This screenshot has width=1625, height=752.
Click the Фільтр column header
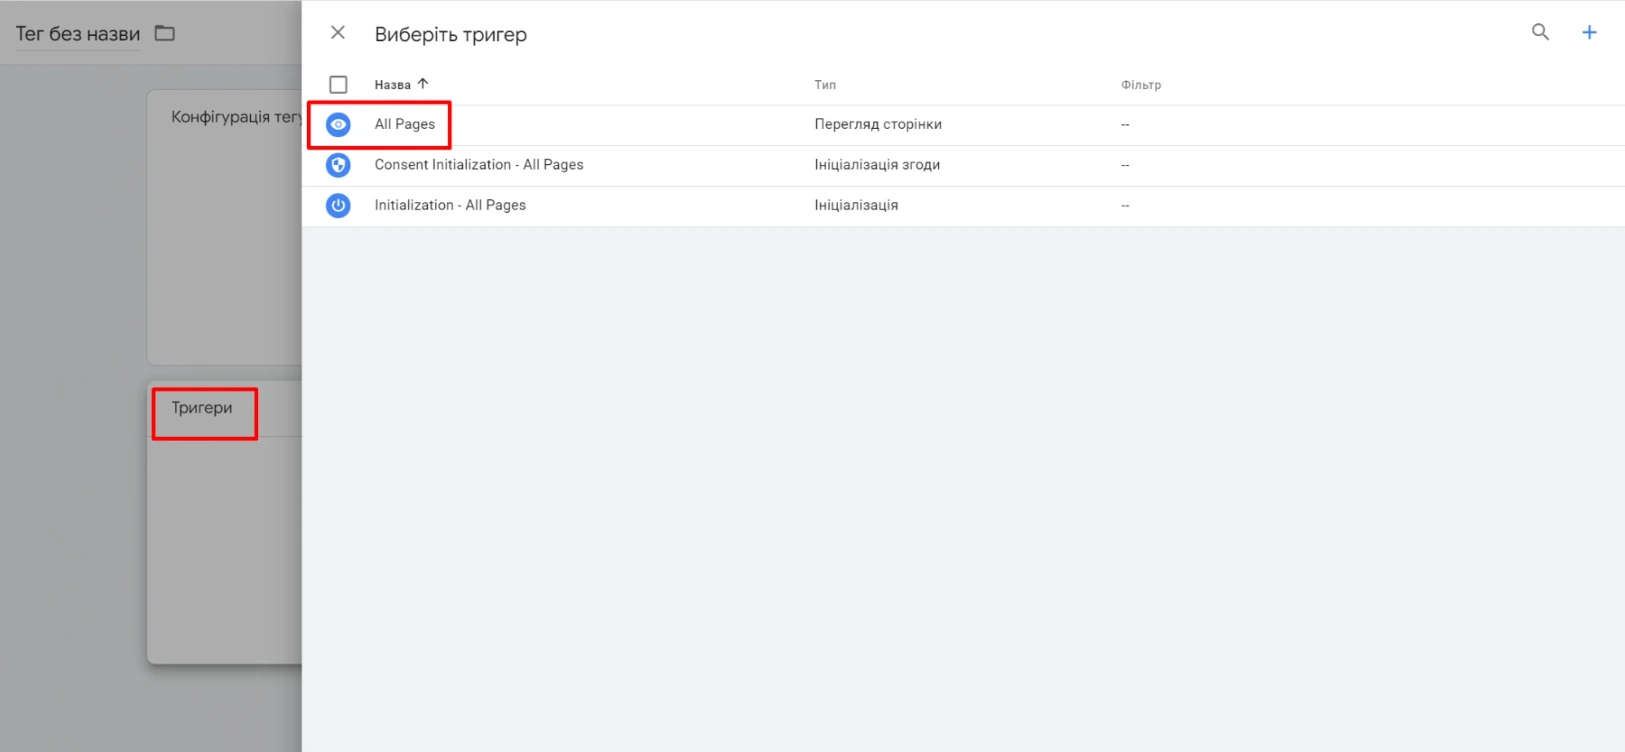[x=1140, y=85]
